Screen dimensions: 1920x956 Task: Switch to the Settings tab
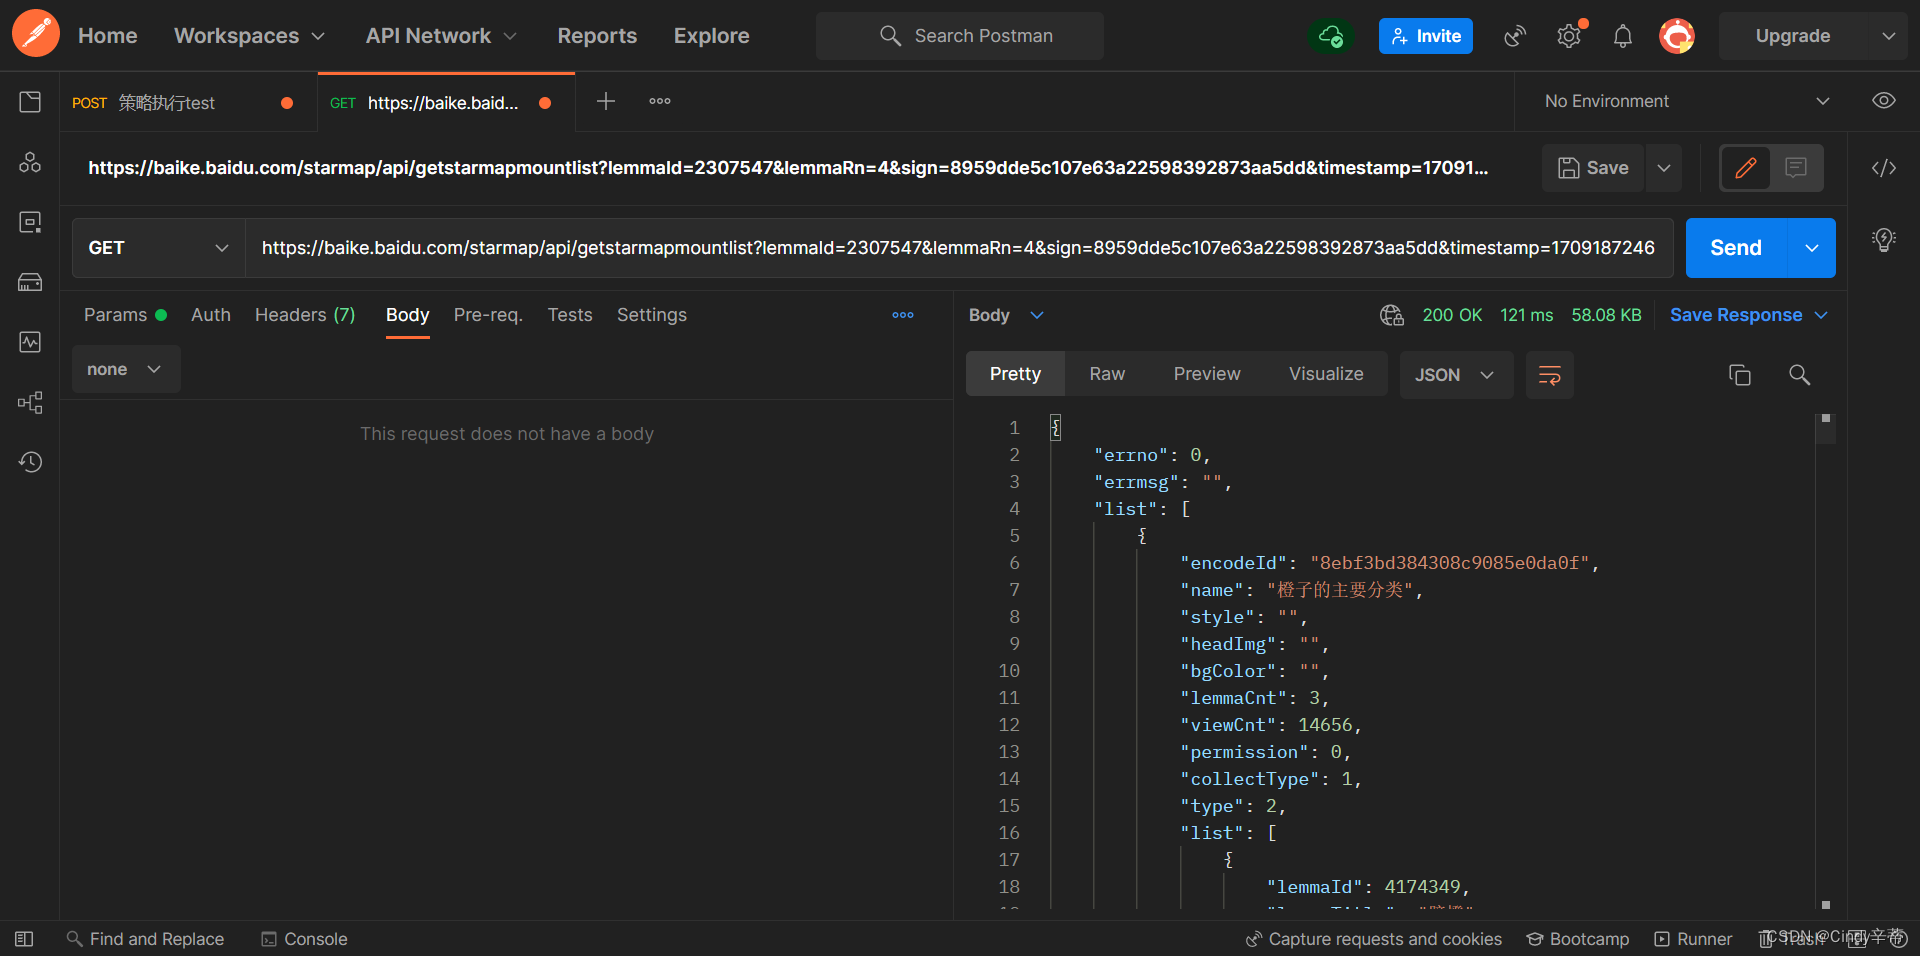click(652, 315)
